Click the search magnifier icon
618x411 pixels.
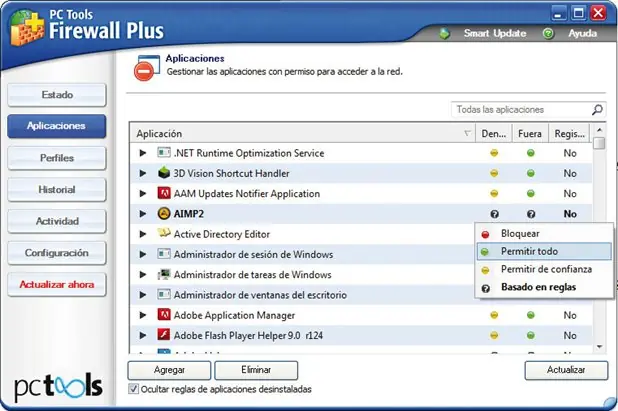[597, 110]
